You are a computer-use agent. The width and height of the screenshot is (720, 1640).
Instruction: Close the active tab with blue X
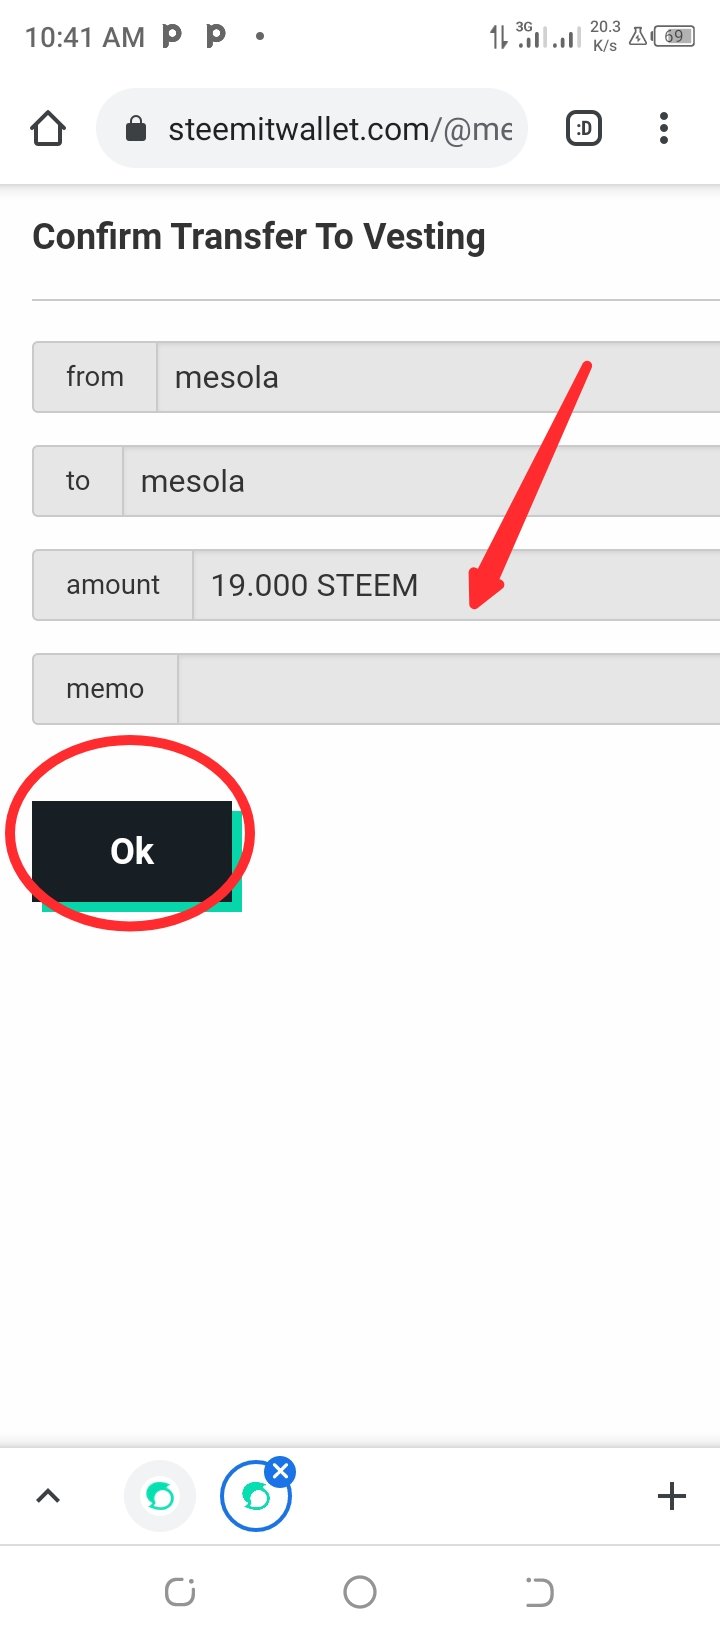(280, 1471)
